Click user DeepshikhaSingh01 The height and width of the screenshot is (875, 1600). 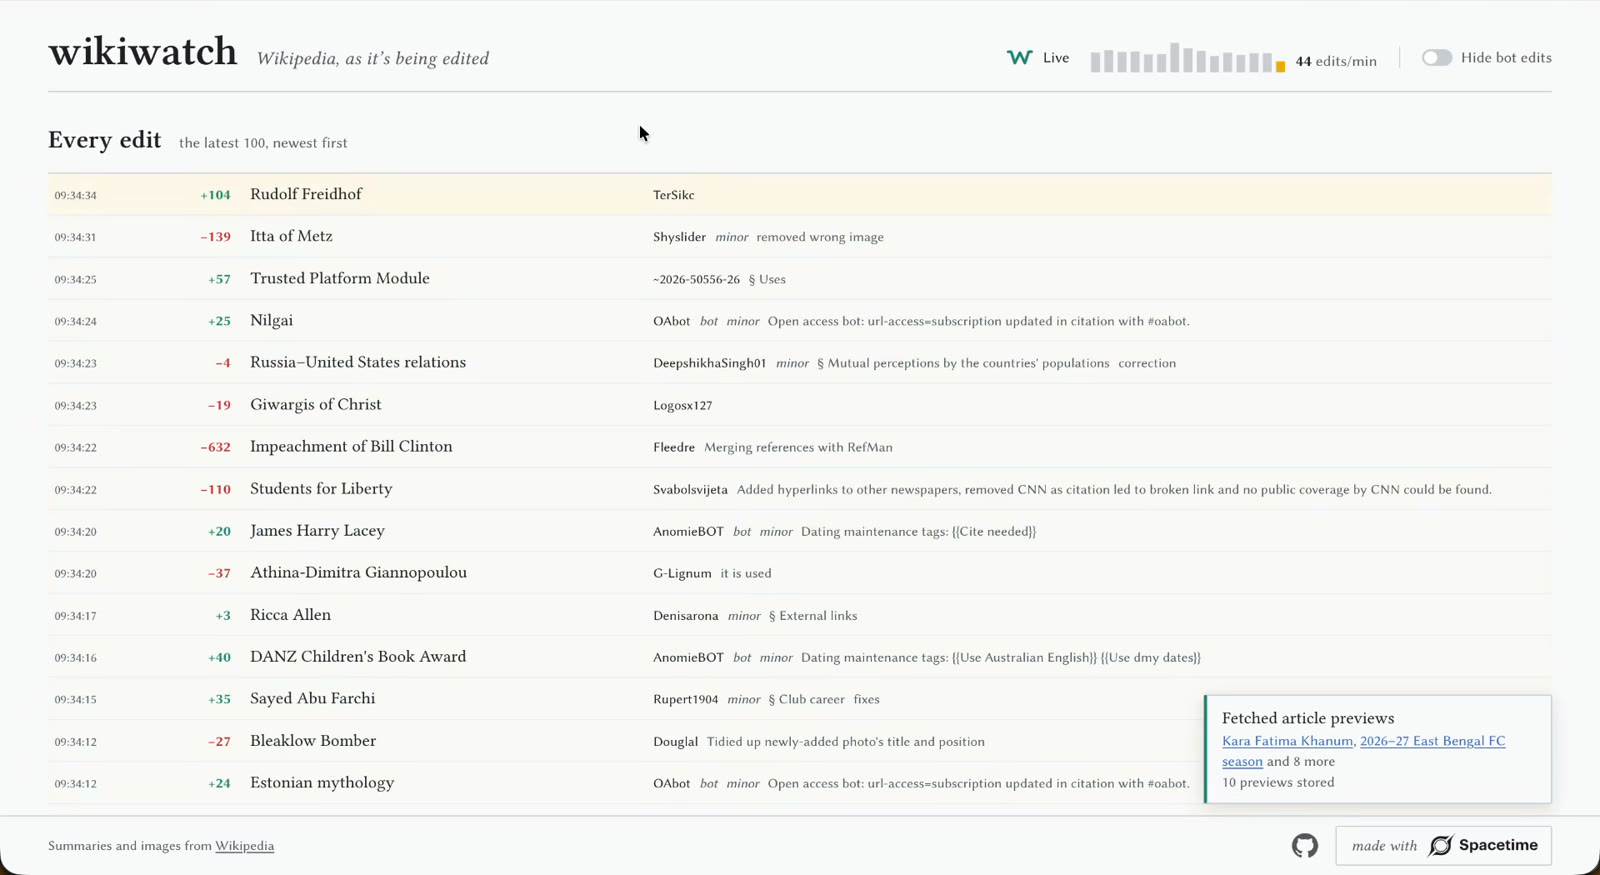[709, 363]
